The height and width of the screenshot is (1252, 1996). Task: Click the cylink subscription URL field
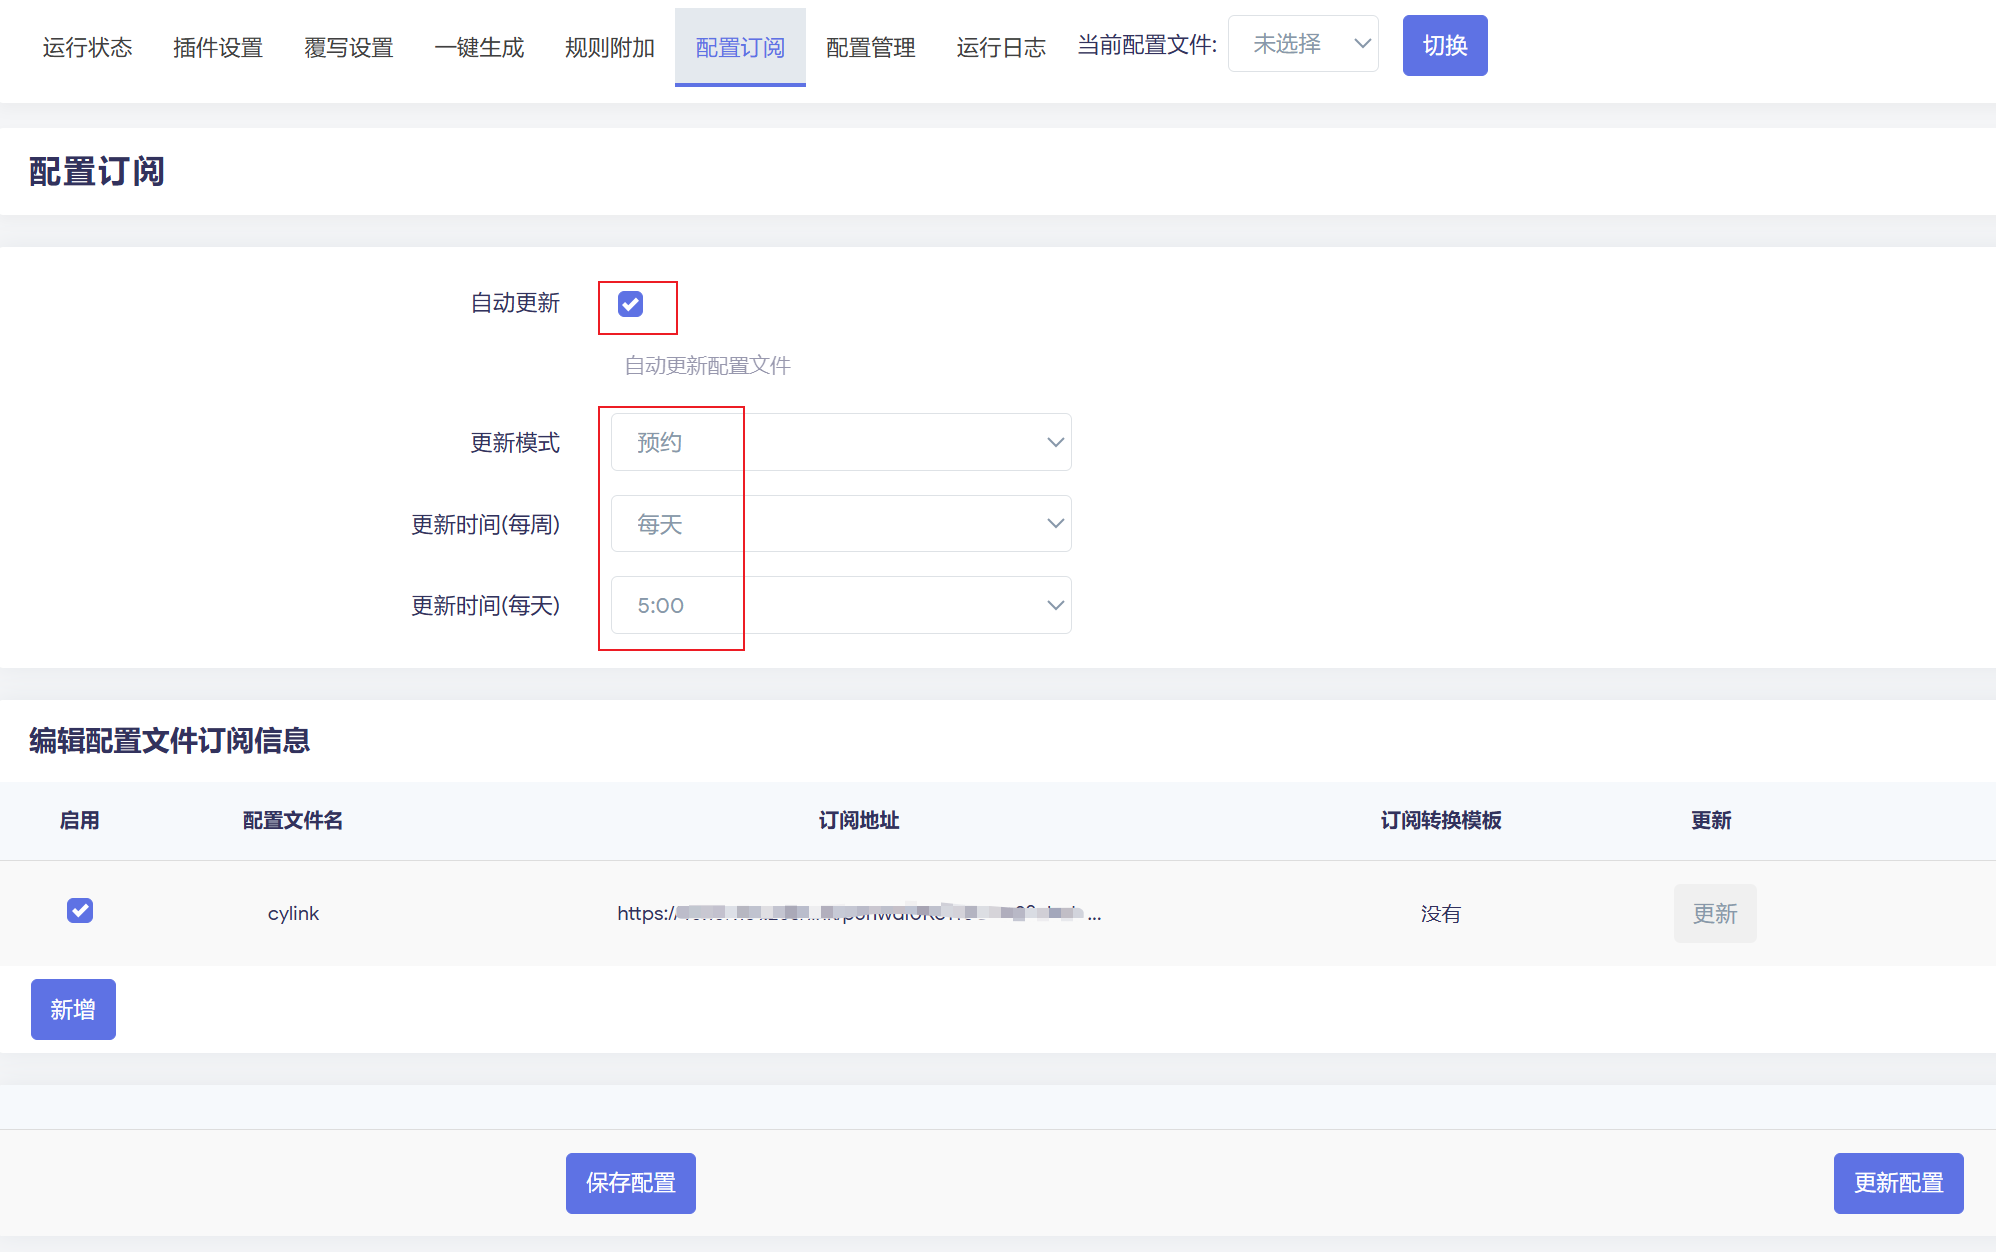858,913
